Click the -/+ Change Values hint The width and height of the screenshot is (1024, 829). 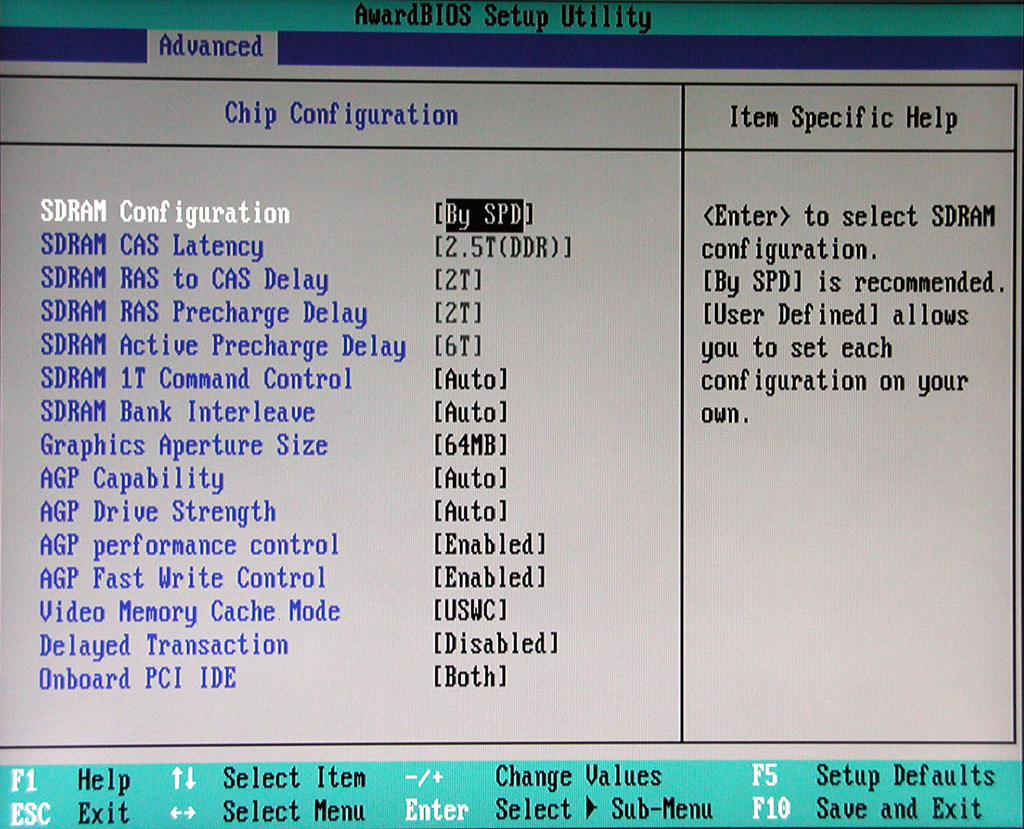(x=533, y=777)
